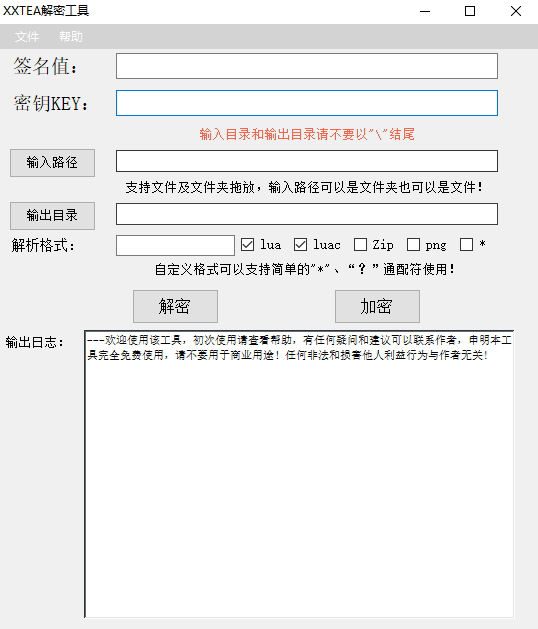Screen dimensions: 538x629
Task: Enable the Zip checkbox
Action: point(360,245)
